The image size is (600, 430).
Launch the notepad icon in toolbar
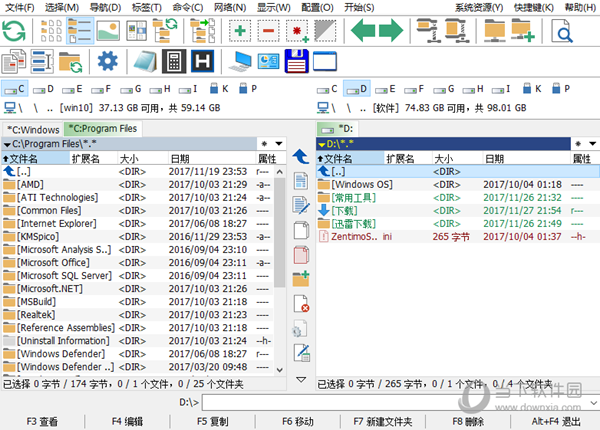pos(145,61)
